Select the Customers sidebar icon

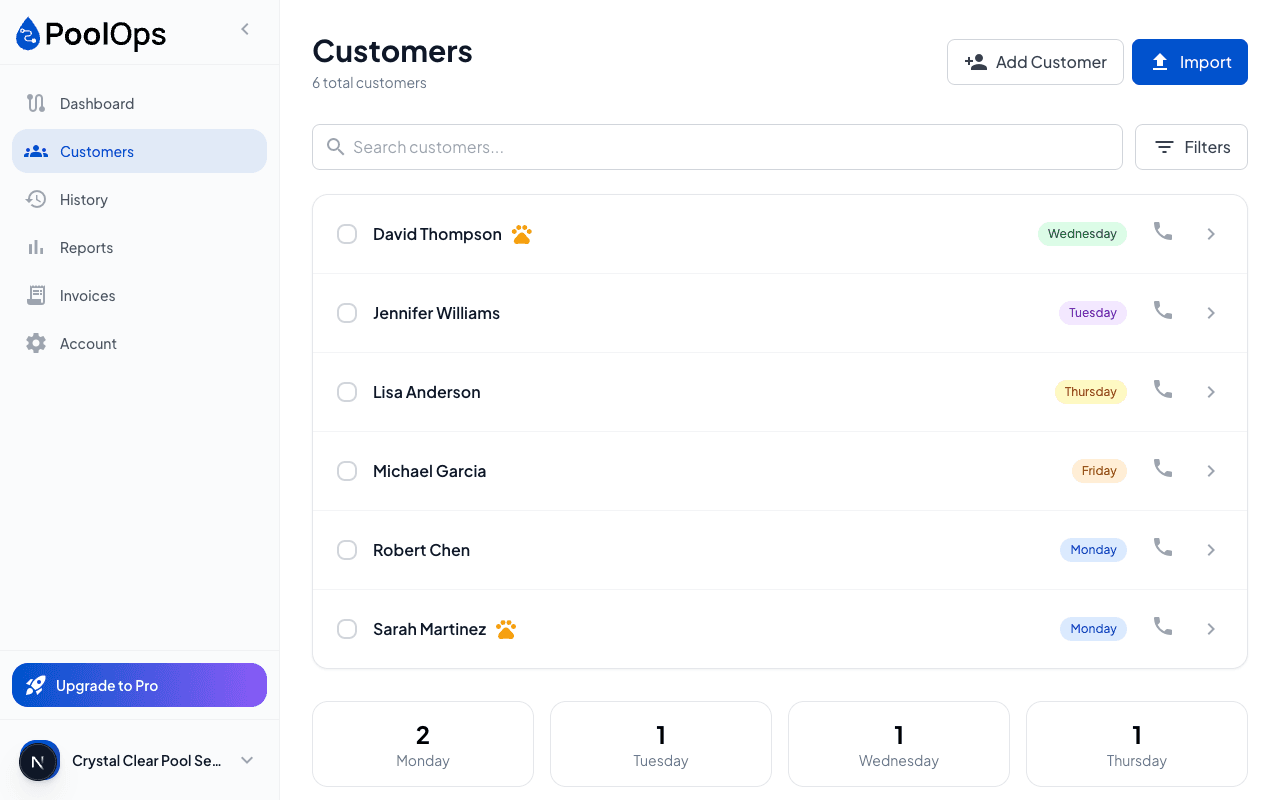36,151
